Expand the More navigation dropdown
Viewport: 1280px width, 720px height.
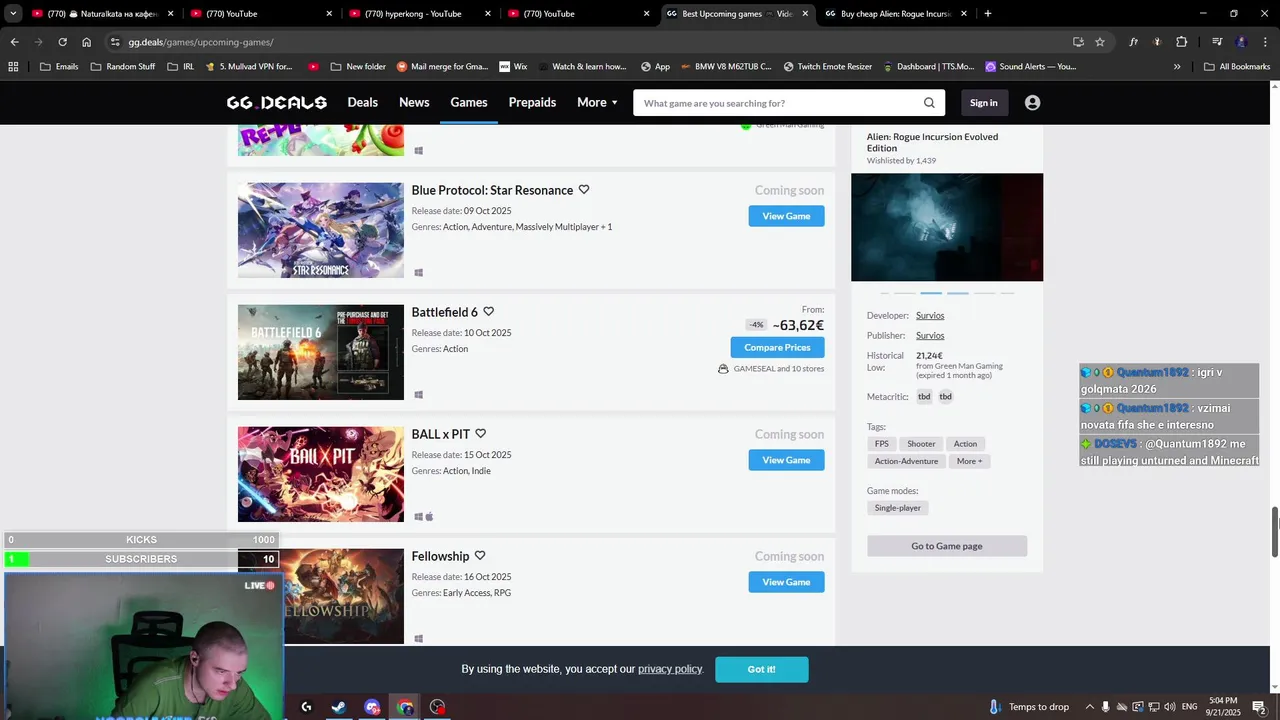597,103
